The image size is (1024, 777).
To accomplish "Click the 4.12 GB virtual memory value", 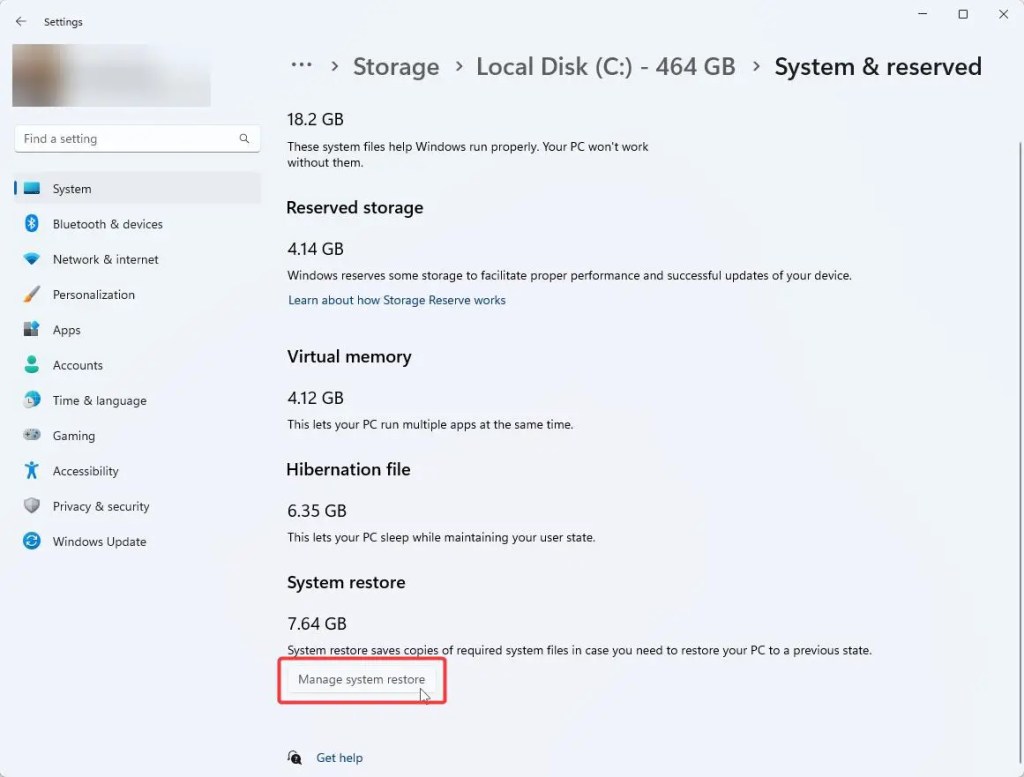I will pos(315,398).
